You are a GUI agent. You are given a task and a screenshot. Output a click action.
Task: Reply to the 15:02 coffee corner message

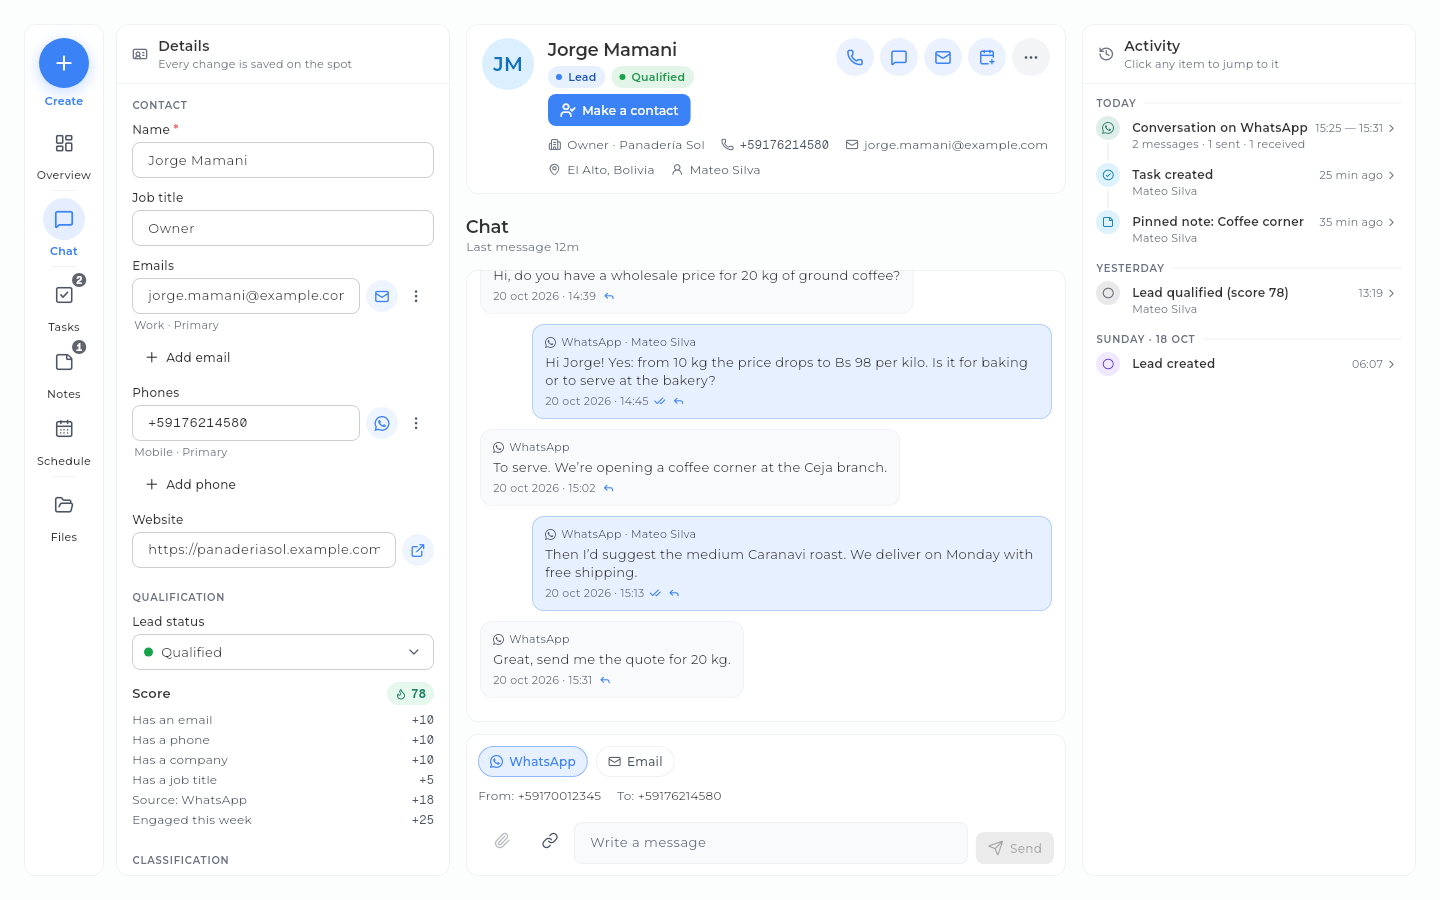(x=609, y=488)
